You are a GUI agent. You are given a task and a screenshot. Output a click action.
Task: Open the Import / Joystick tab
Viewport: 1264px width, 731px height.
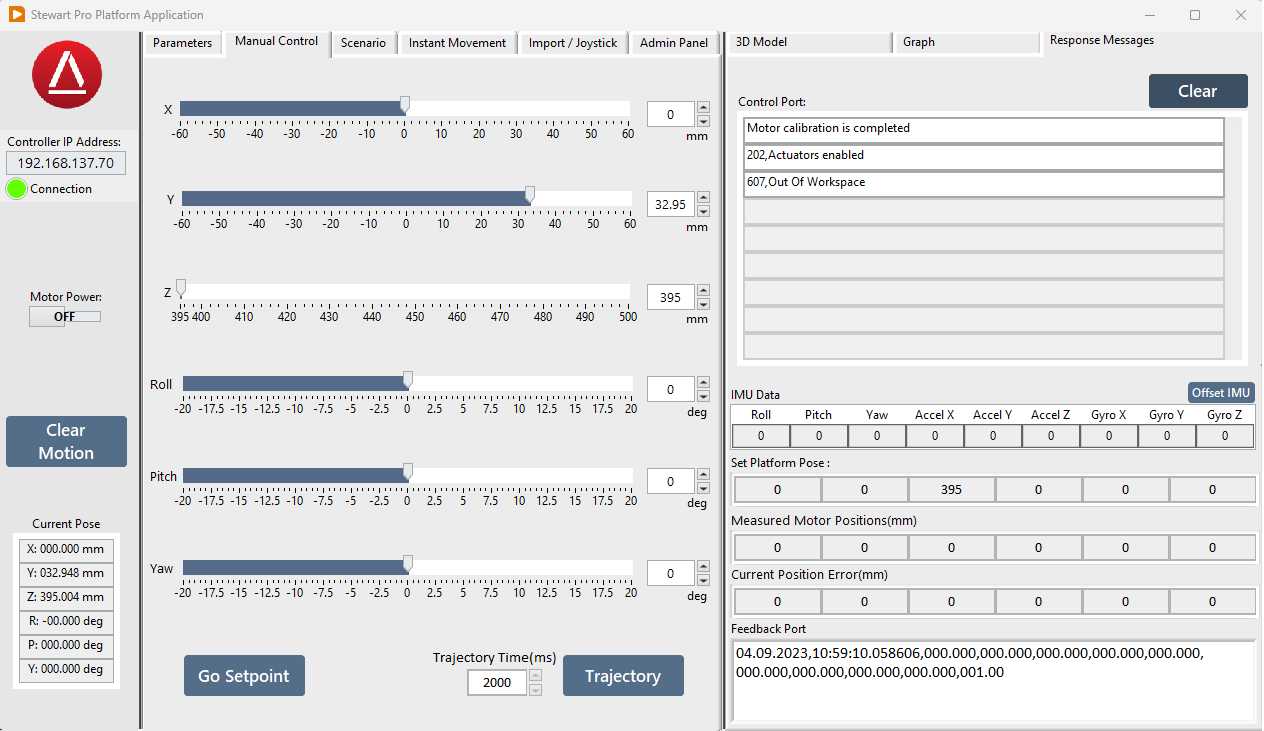[x=573, y=43]
